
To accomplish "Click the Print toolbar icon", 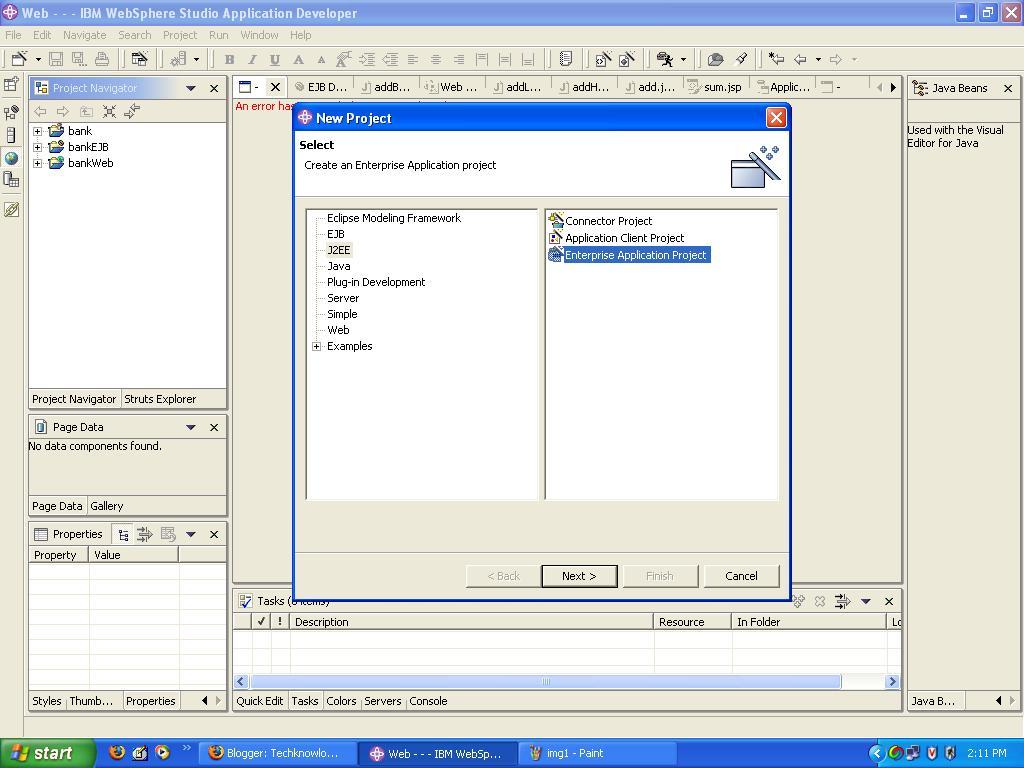I will point(102,60).
